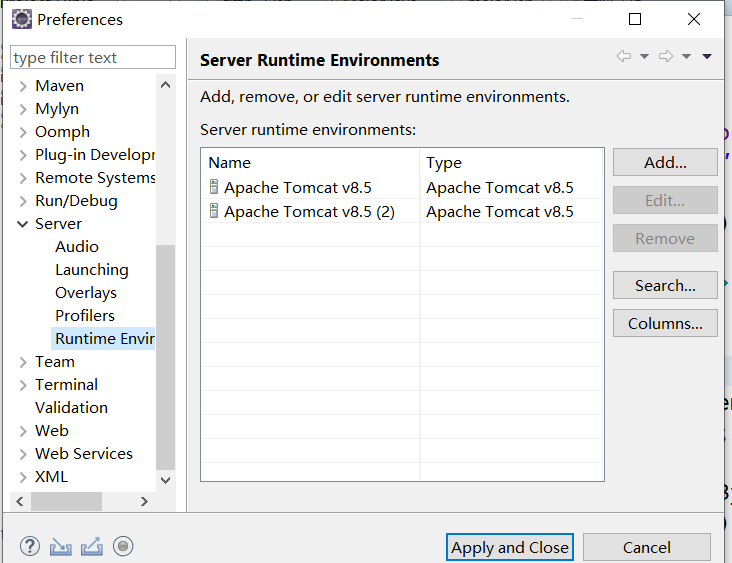Click the horizontal scrollbar right arrow
Image resolution: width=732 pixels, height=563 pixels.
[144, 501]
